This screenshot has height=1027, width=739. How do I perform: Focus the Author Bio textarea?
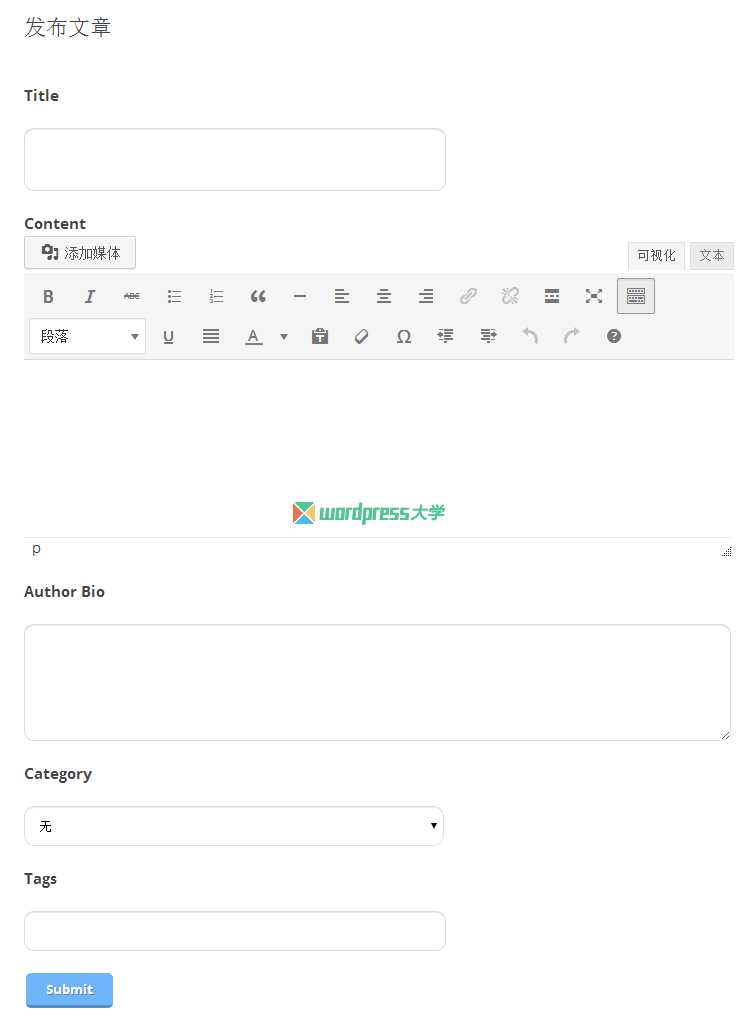377,682
